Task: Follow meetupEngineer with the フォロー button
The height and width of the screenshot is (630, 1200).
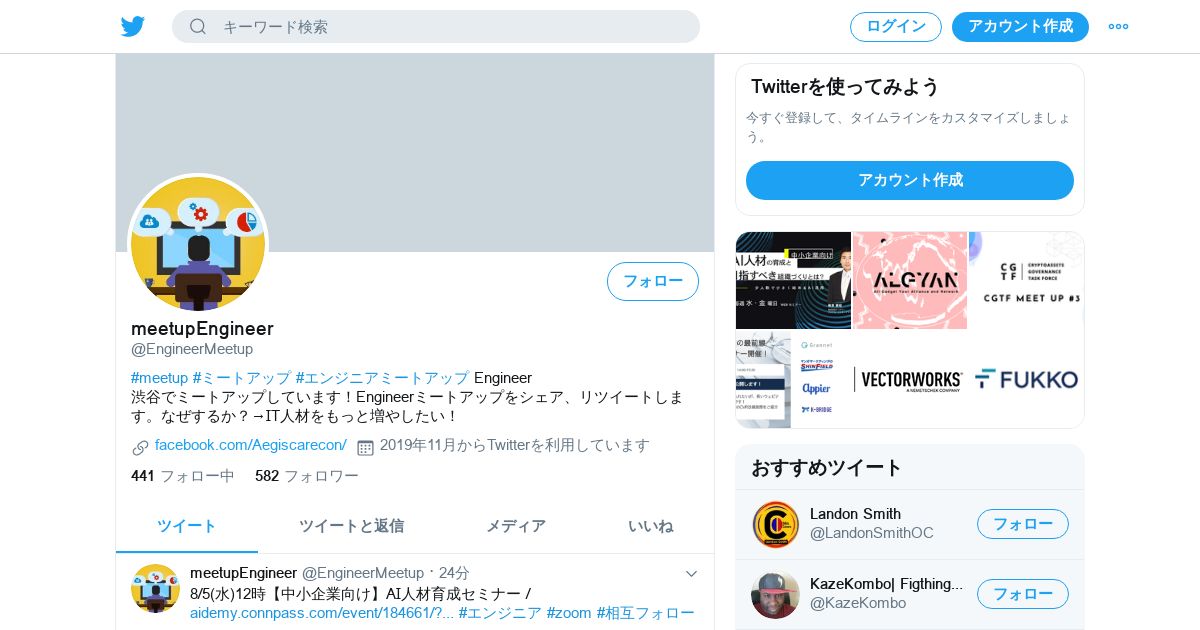Action: pos(653,281)
